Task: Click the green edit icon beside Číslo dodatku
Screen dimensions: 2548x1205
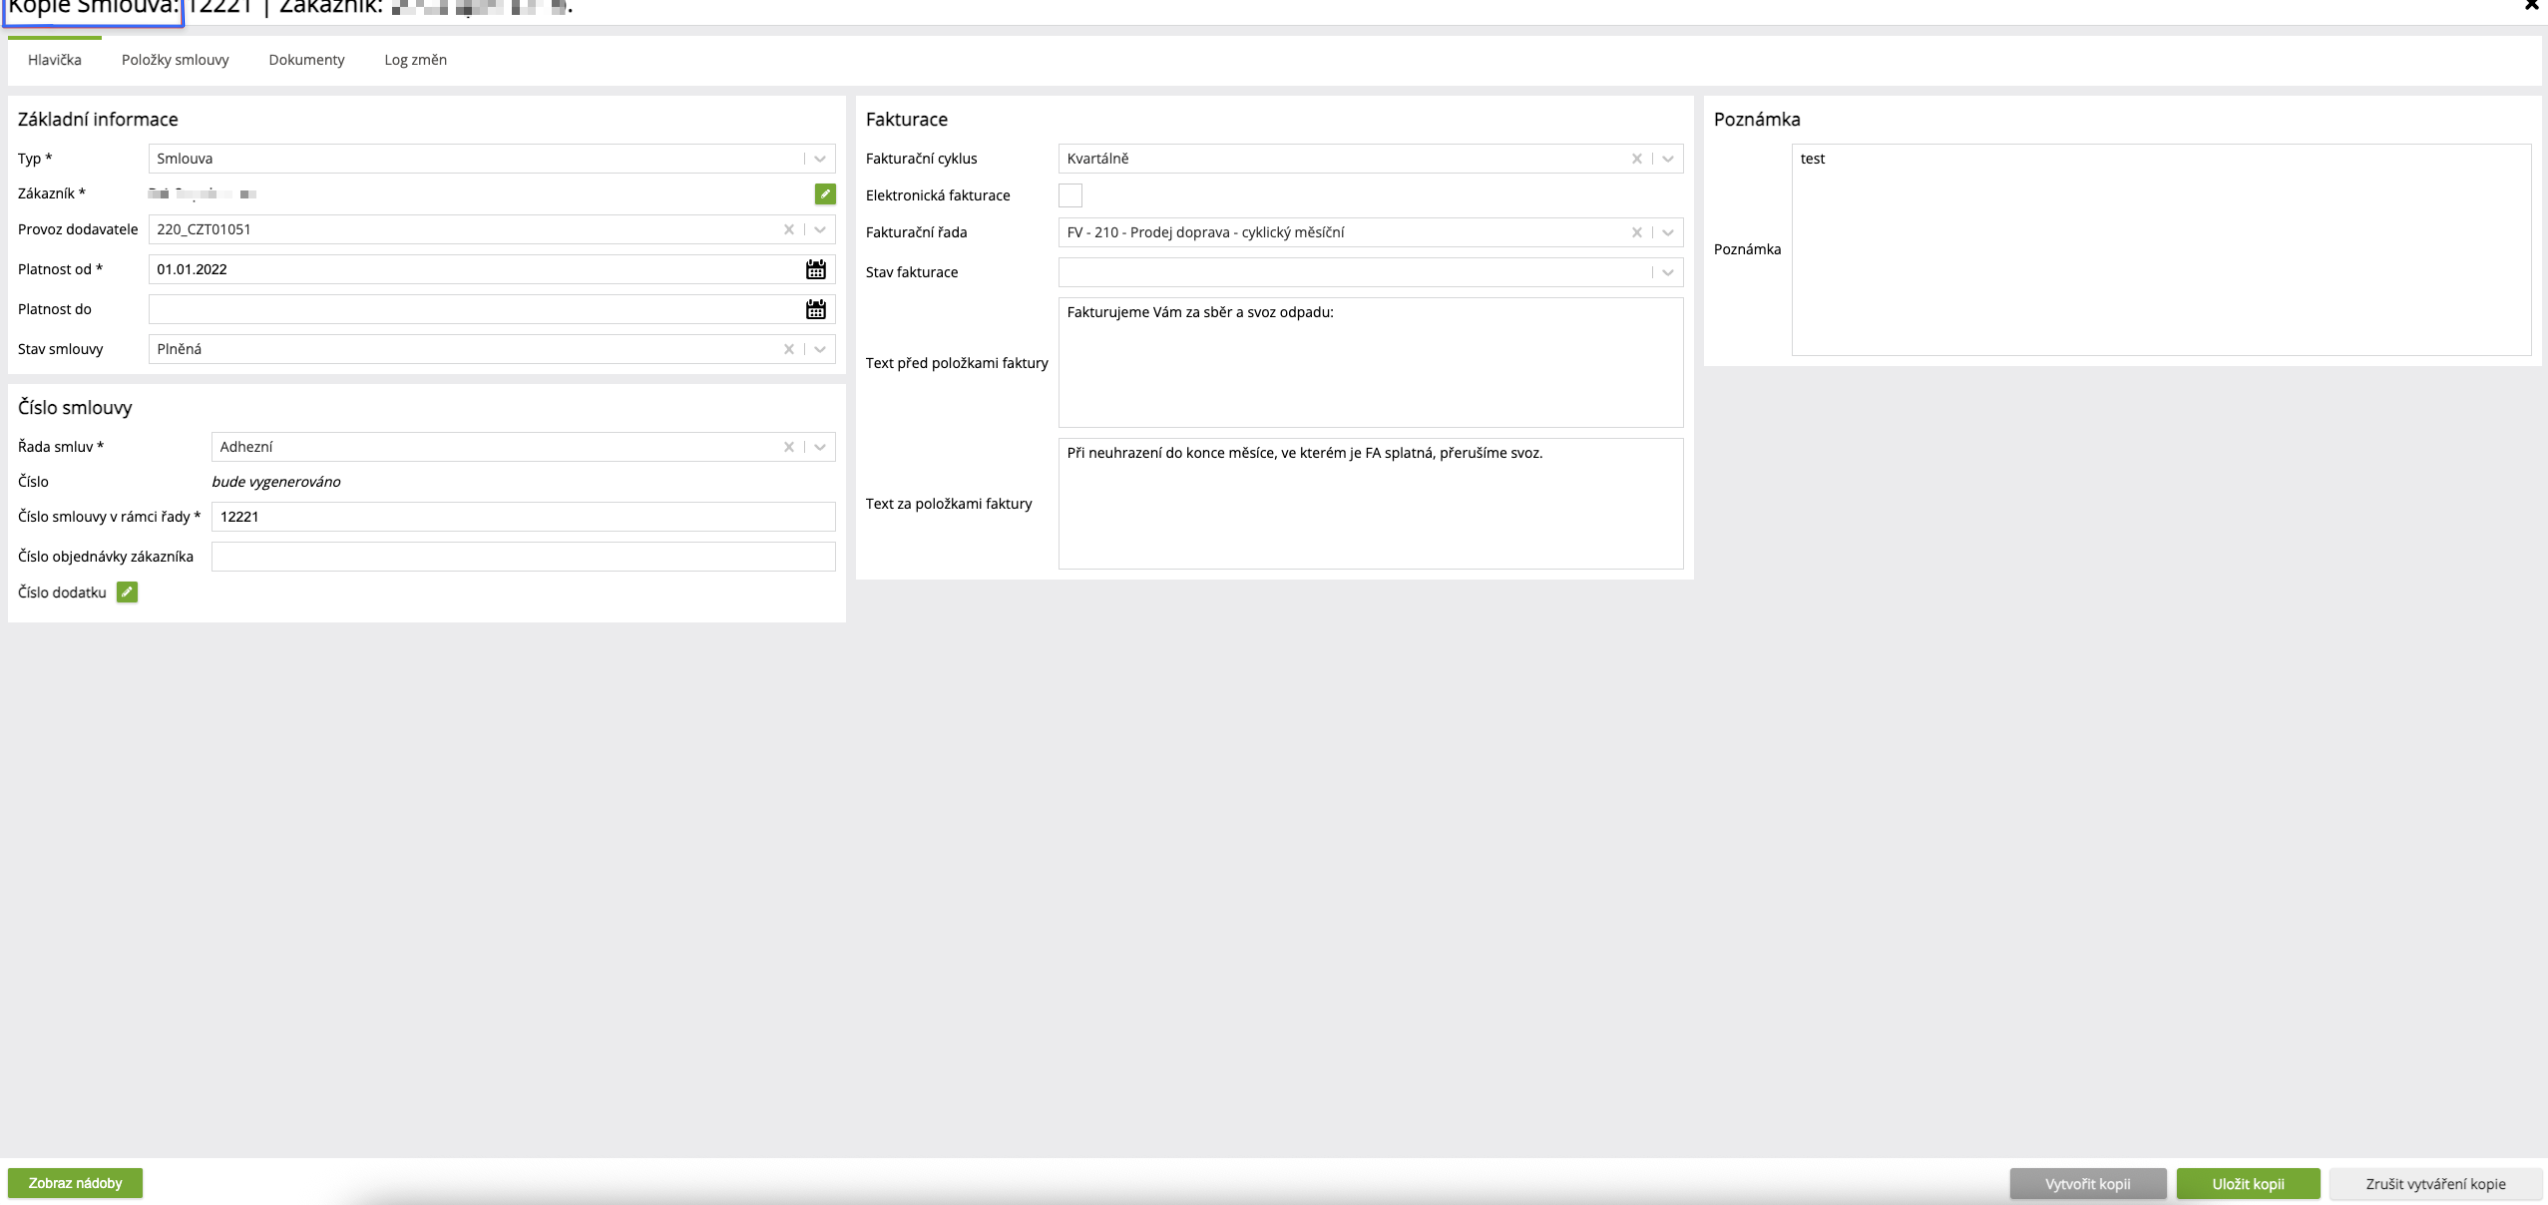Action: [127, 592]
